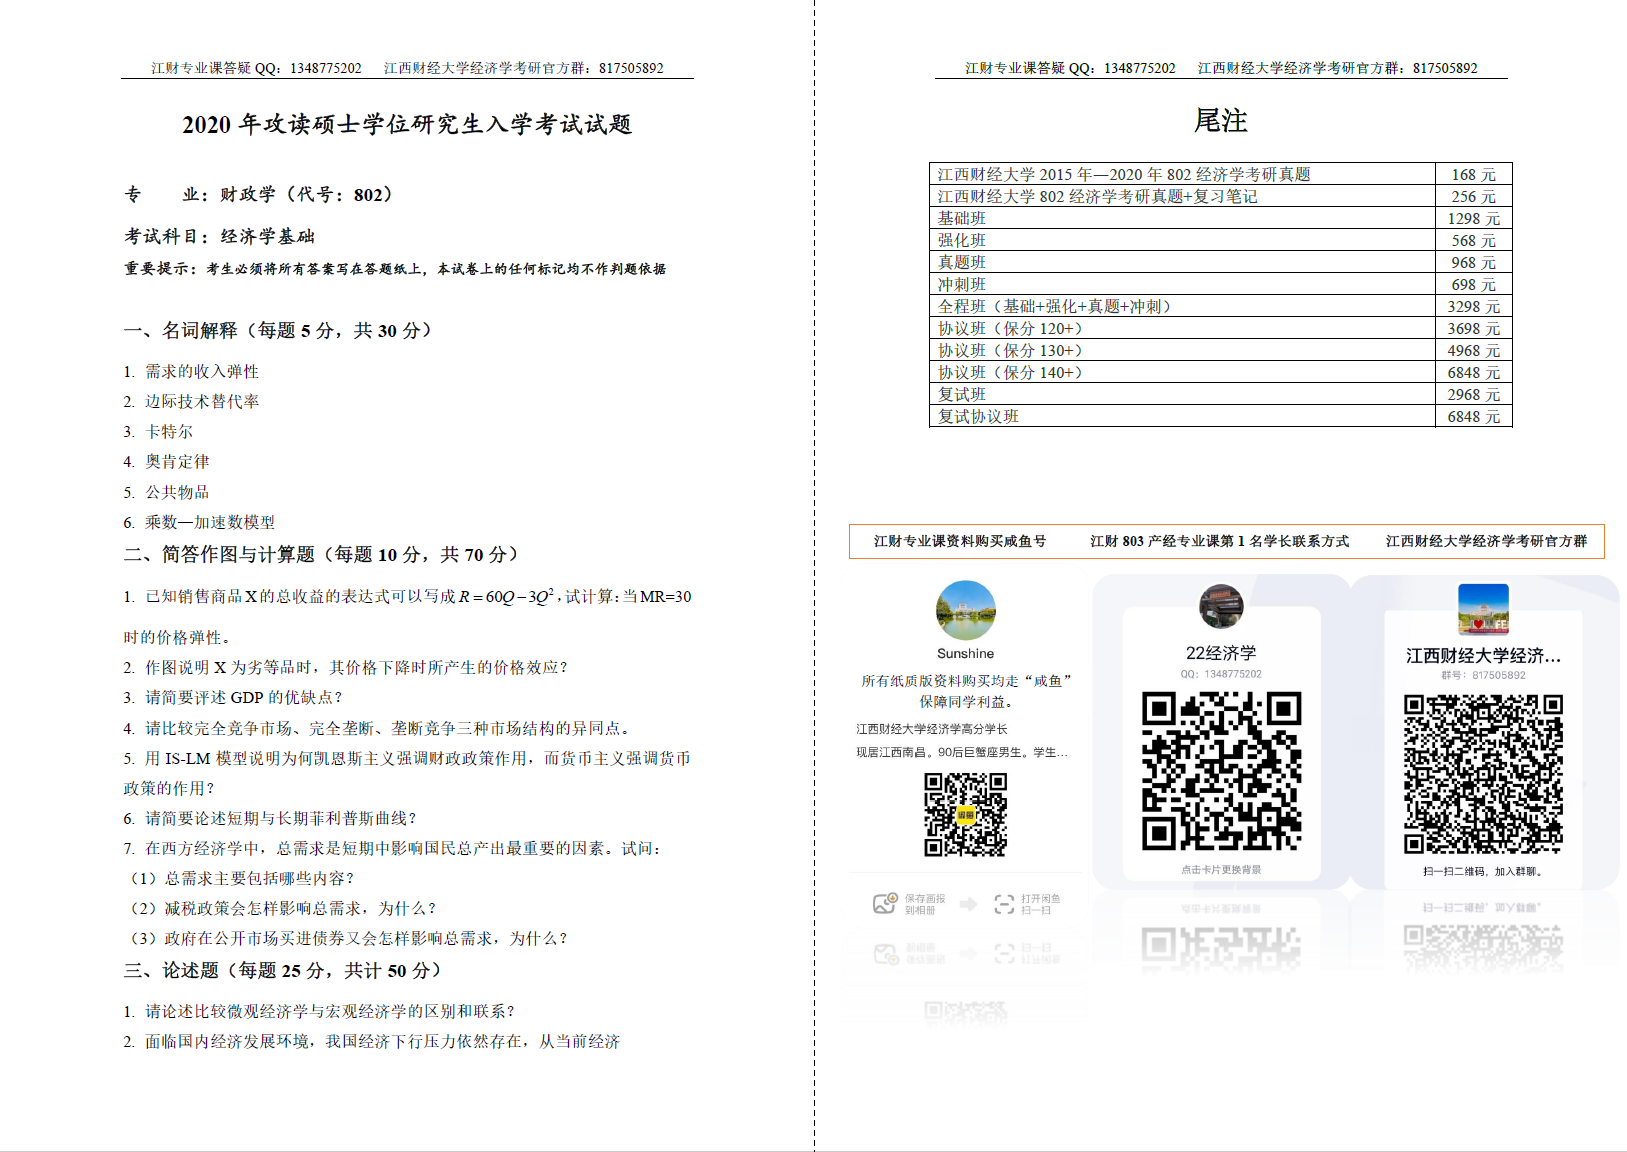Click the QR code on the 22经济学 card

point(1221,771)
